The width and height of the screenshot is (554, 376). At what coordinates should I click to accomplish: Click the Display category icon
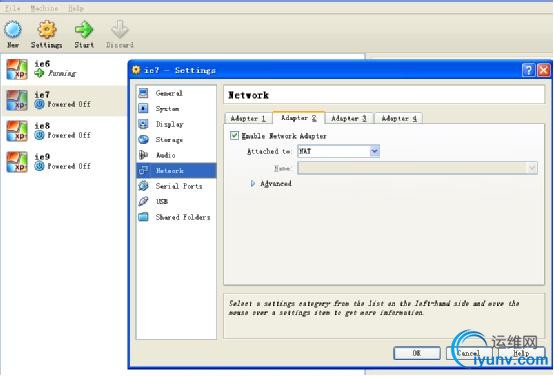[x=143, y=124]
